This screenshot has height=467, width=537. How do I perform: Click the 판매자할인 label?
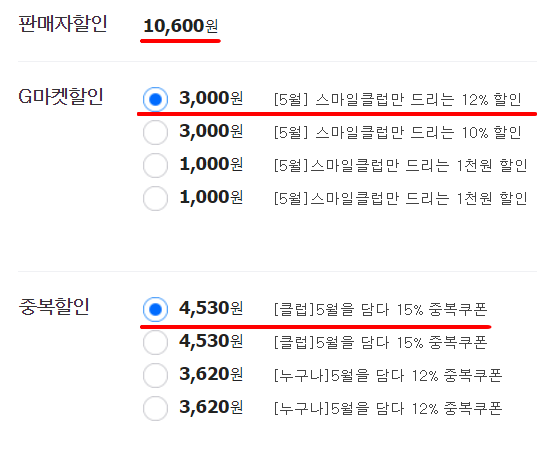click(63, 24)
